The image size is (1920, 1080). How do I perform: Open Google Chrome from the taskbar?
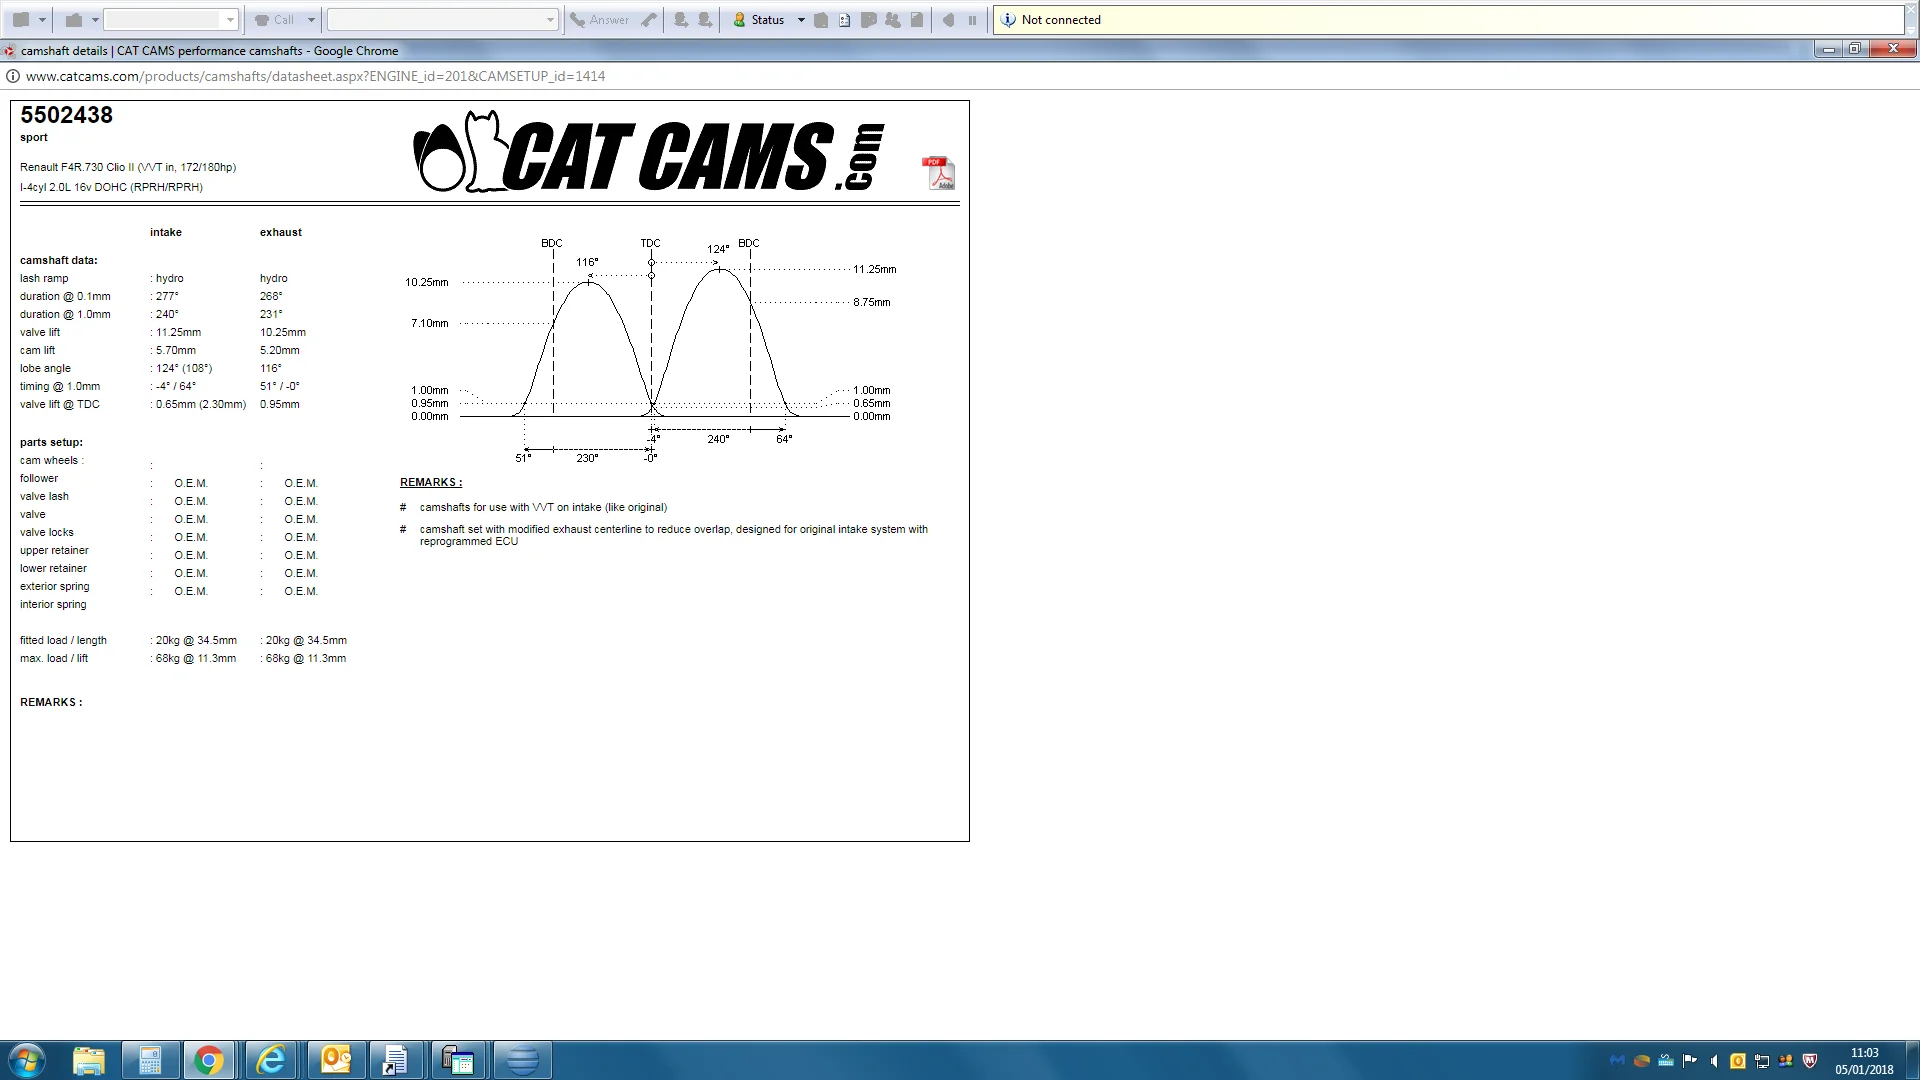tap(209, 1060)
